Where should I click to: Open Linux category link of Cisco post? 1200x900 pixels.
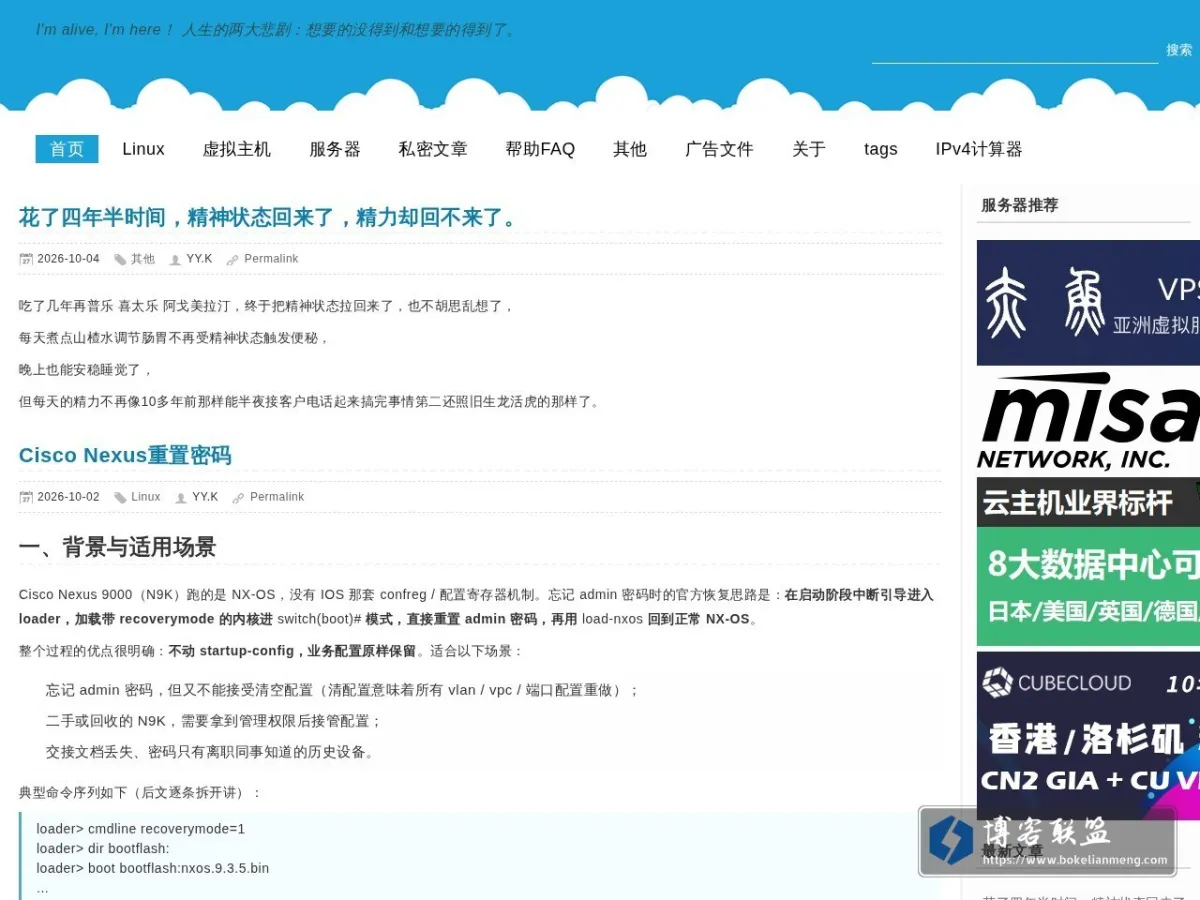146,497
